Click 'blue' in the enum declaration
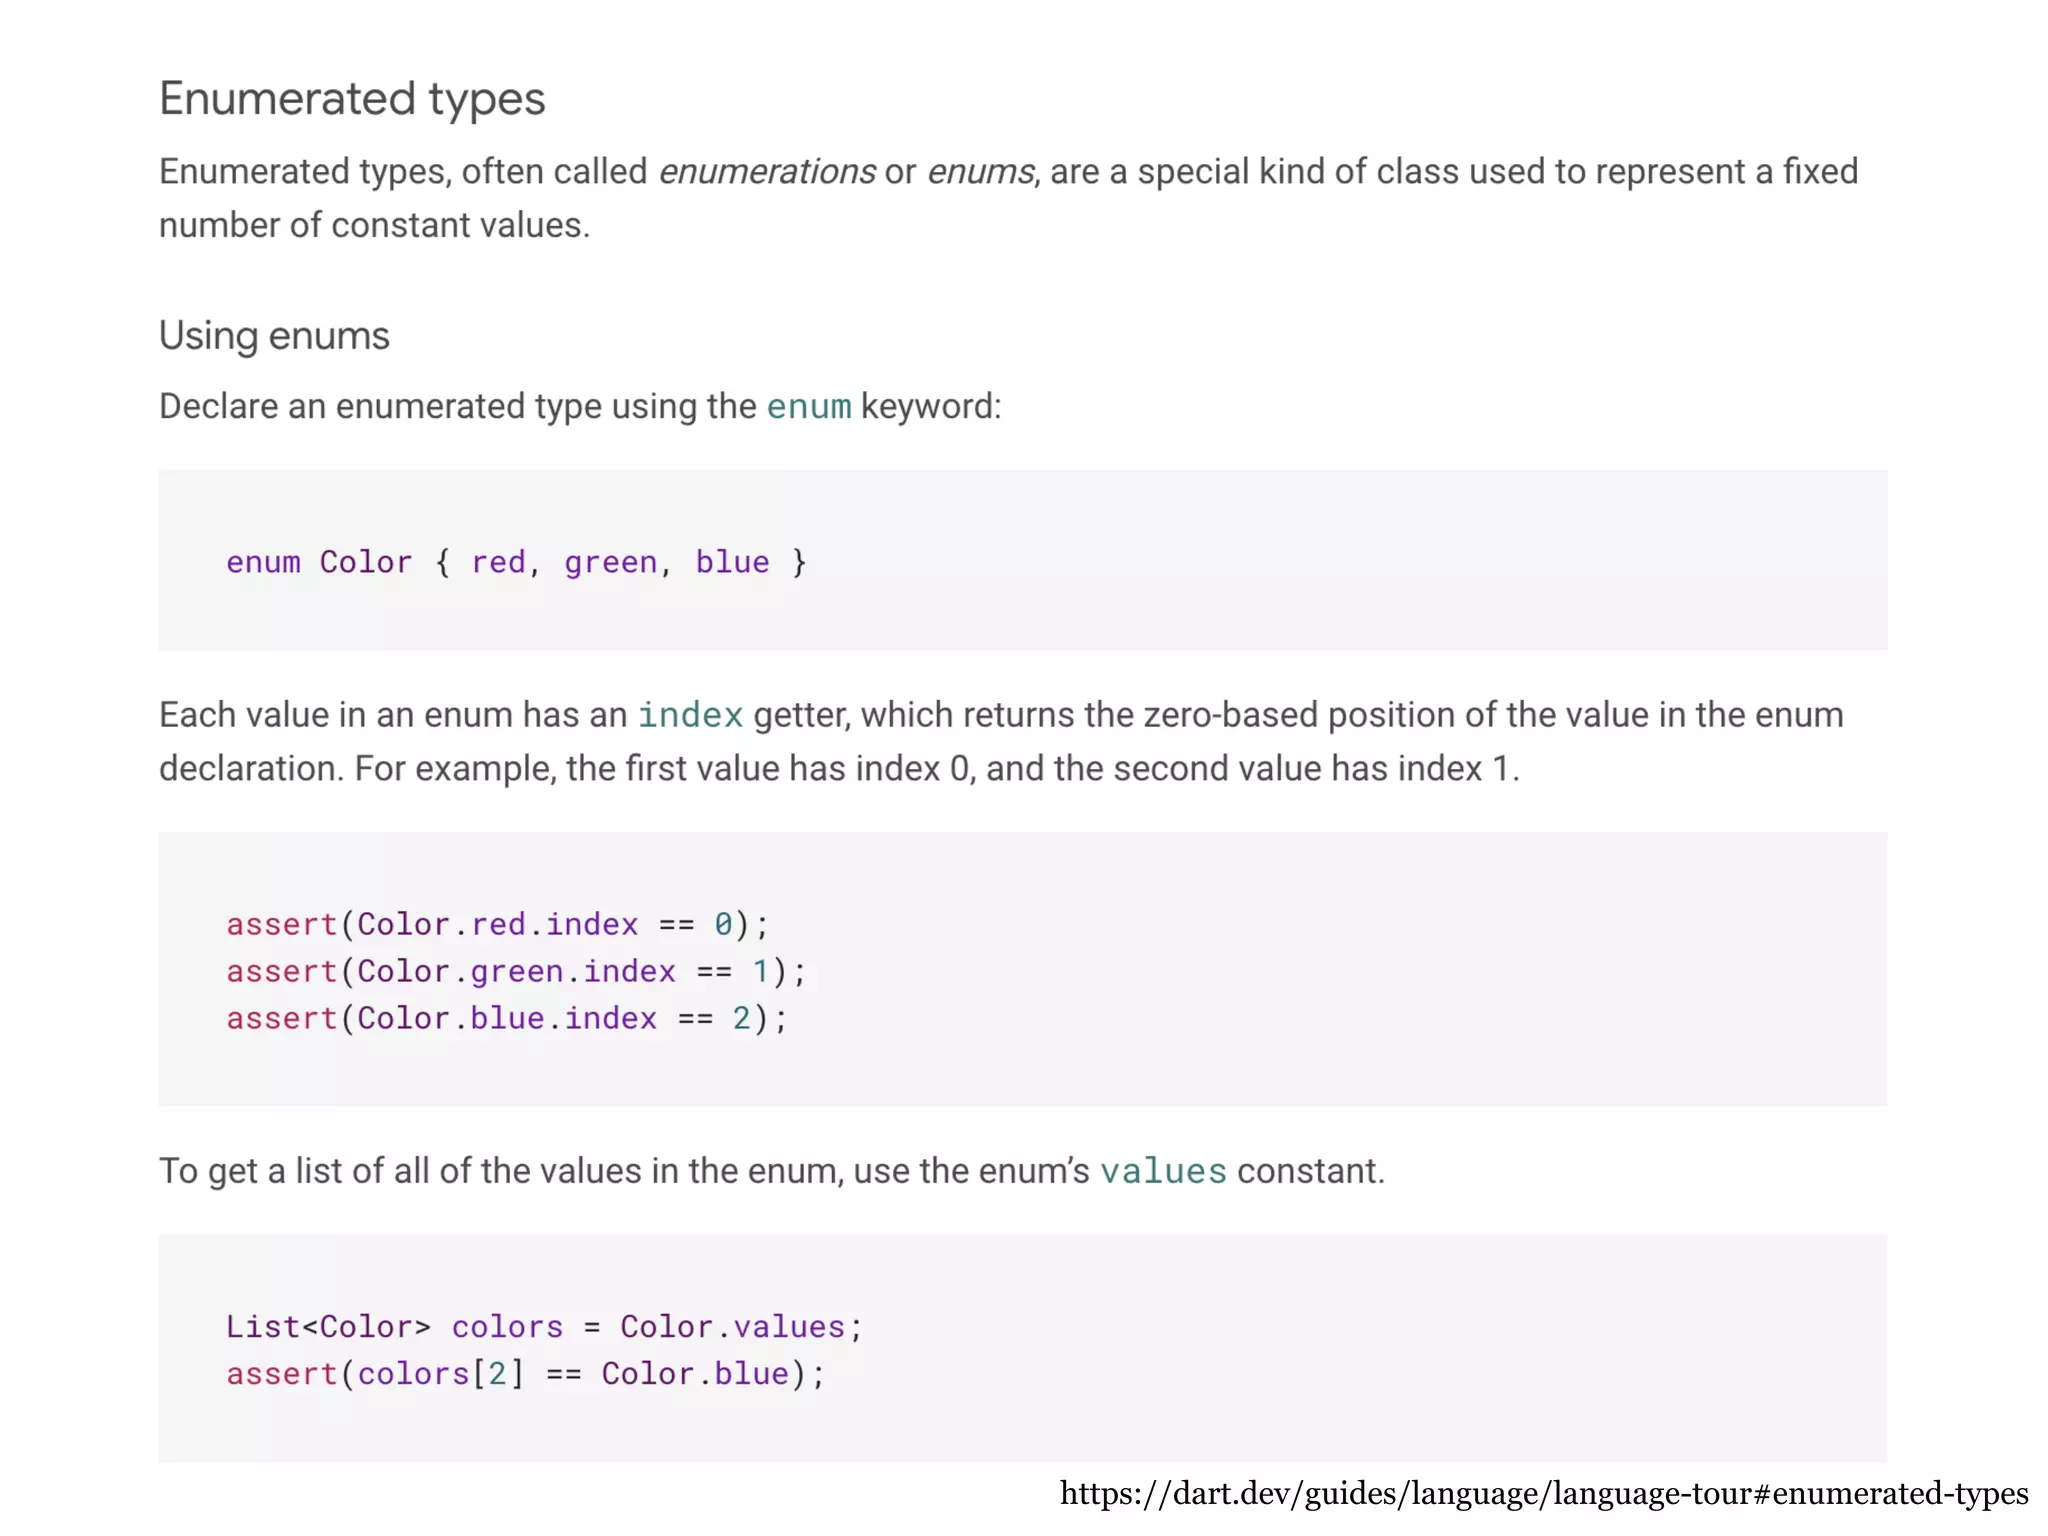The height and width of the screenshot is (1536, 2048). pos(732,562)
